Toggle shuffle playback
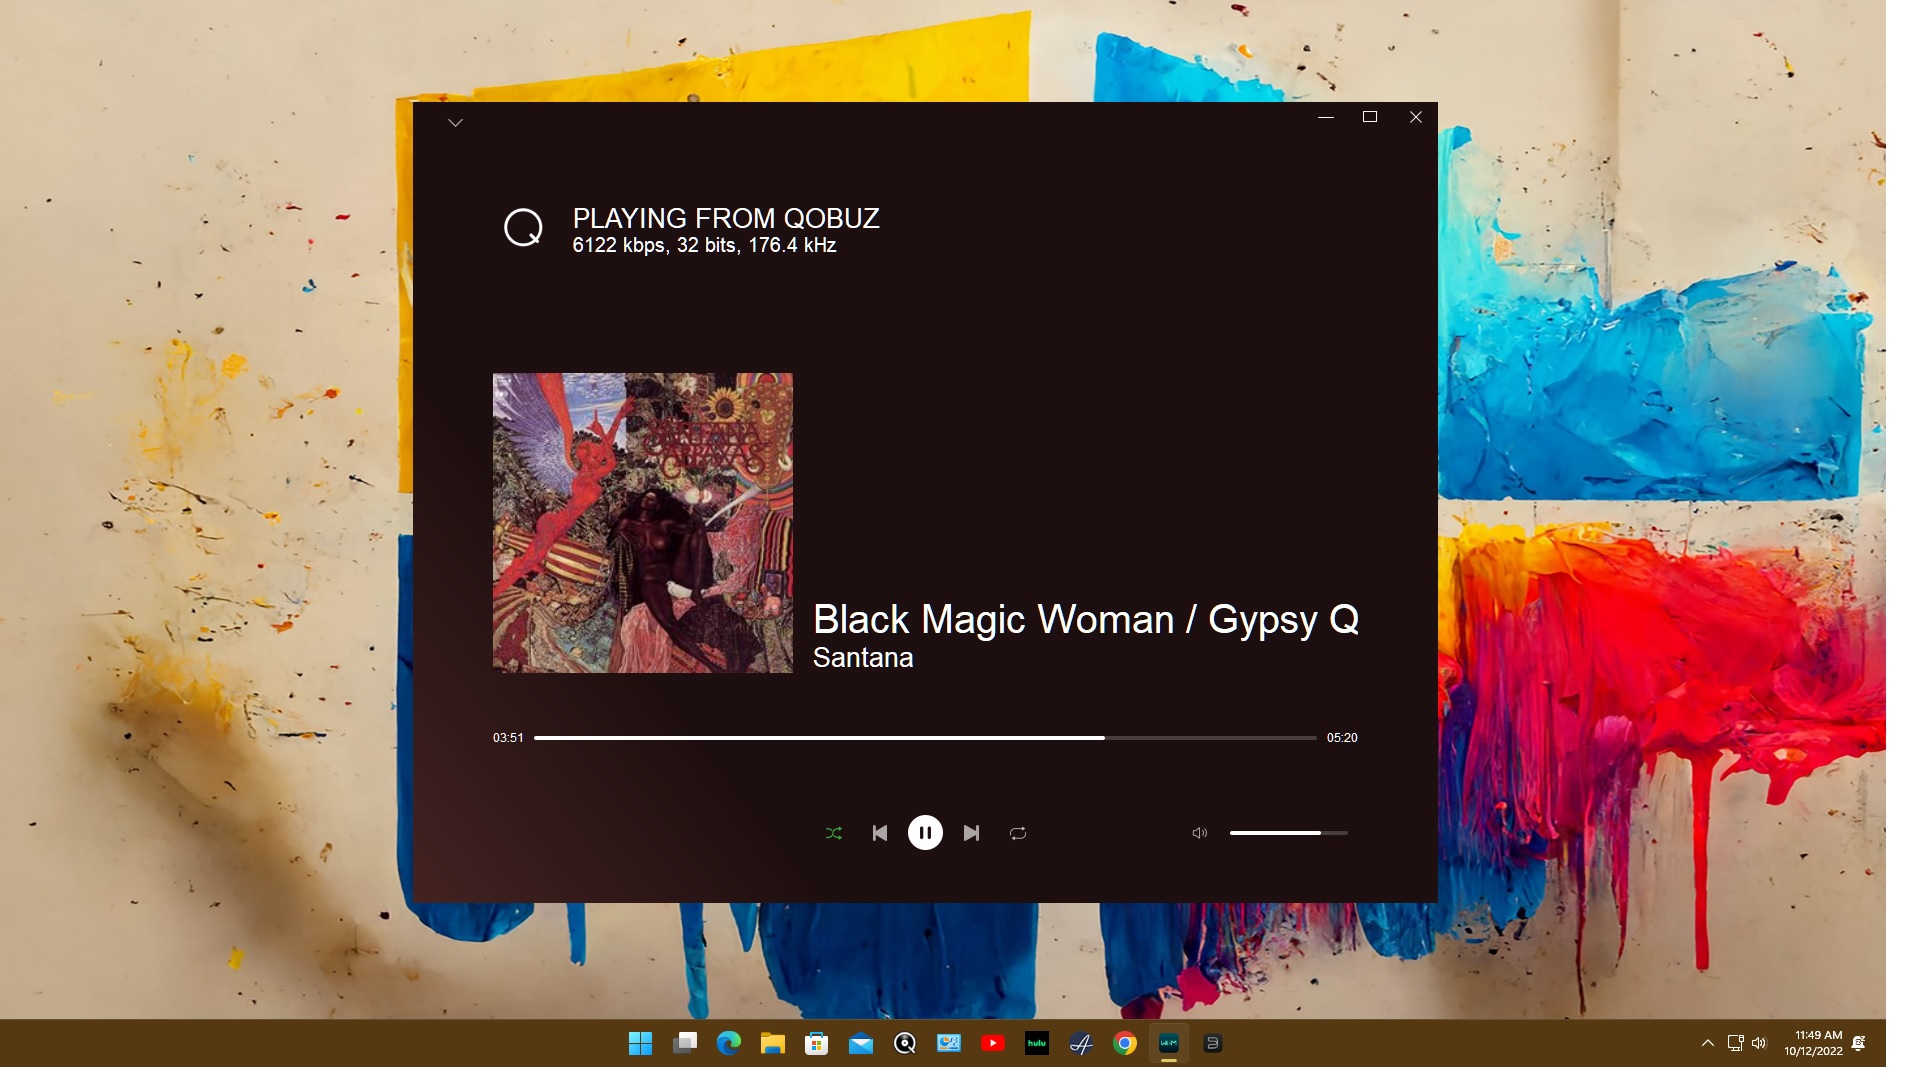 833,833
